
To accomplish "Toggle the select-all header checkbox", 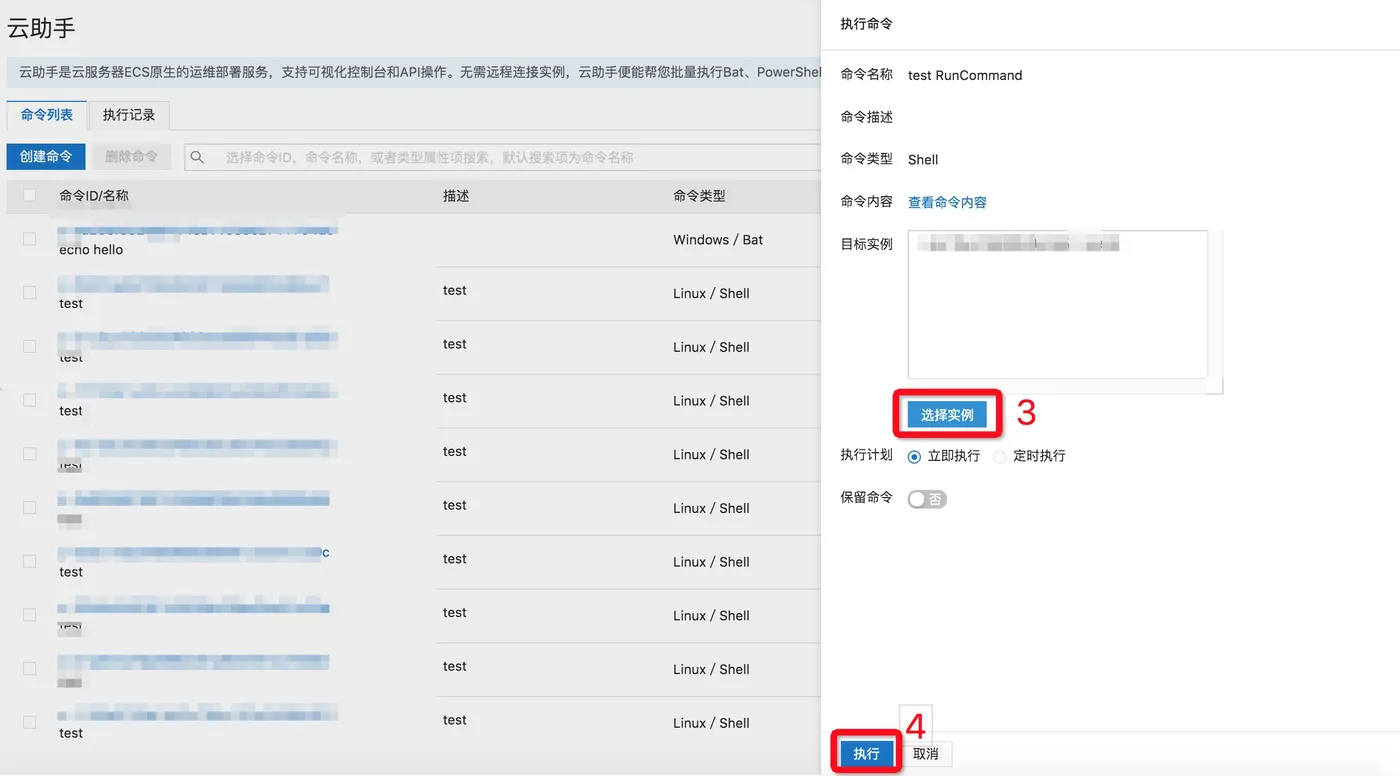I will 29,196.
